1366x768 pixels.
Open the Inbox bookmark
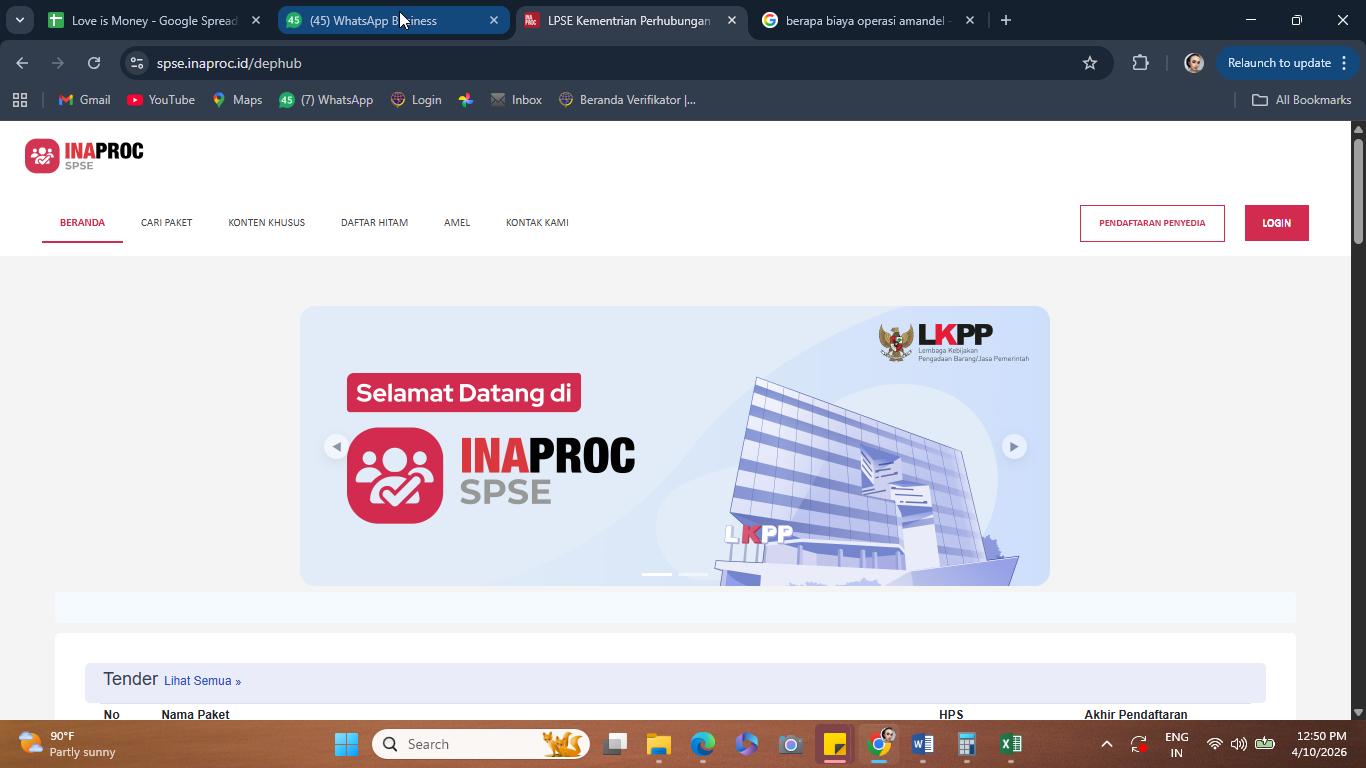click(516, 100)
